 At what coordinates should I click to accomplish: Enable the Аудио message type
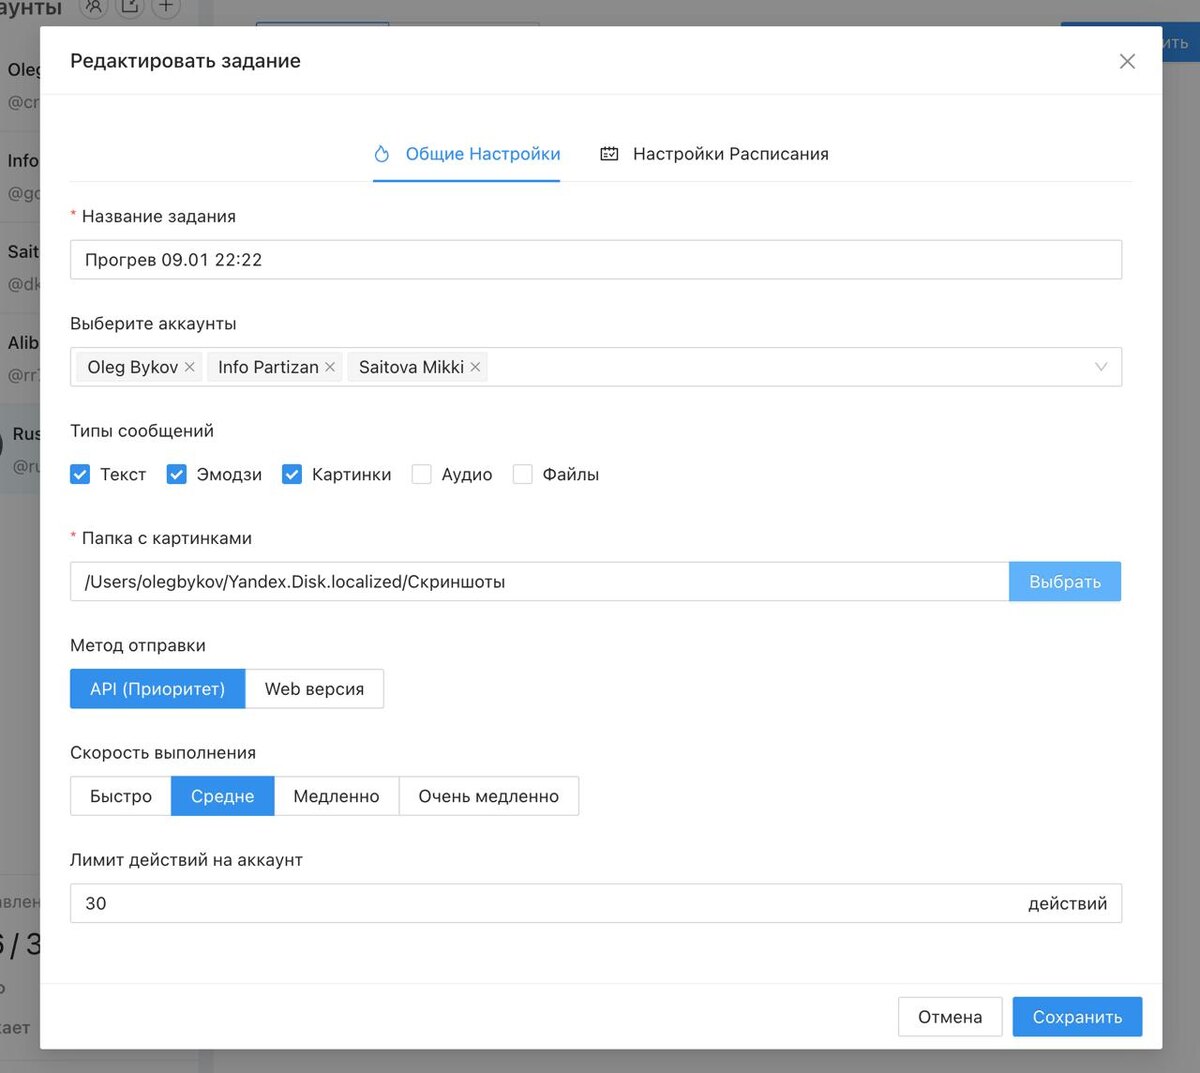pos(422,474)
